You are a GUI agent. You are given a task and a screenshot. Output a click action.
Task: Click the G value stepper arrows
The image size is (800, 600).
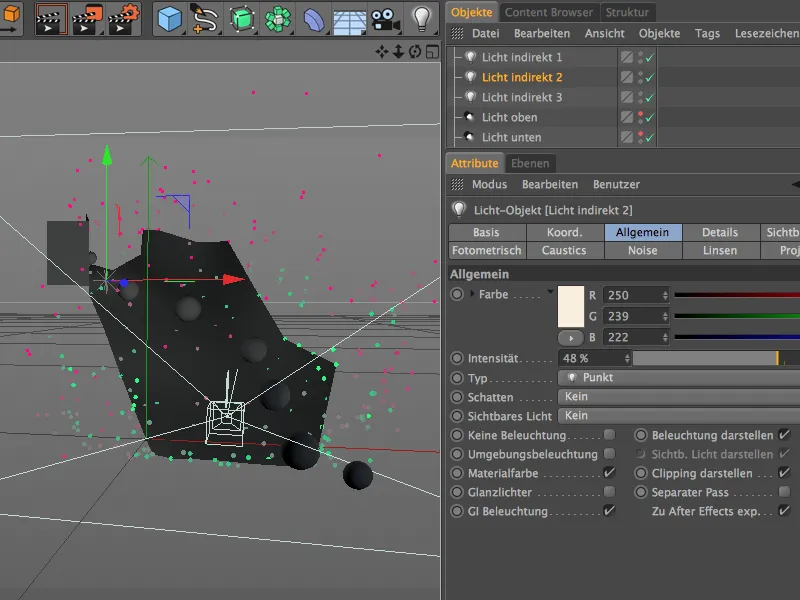tap(665, 316)
